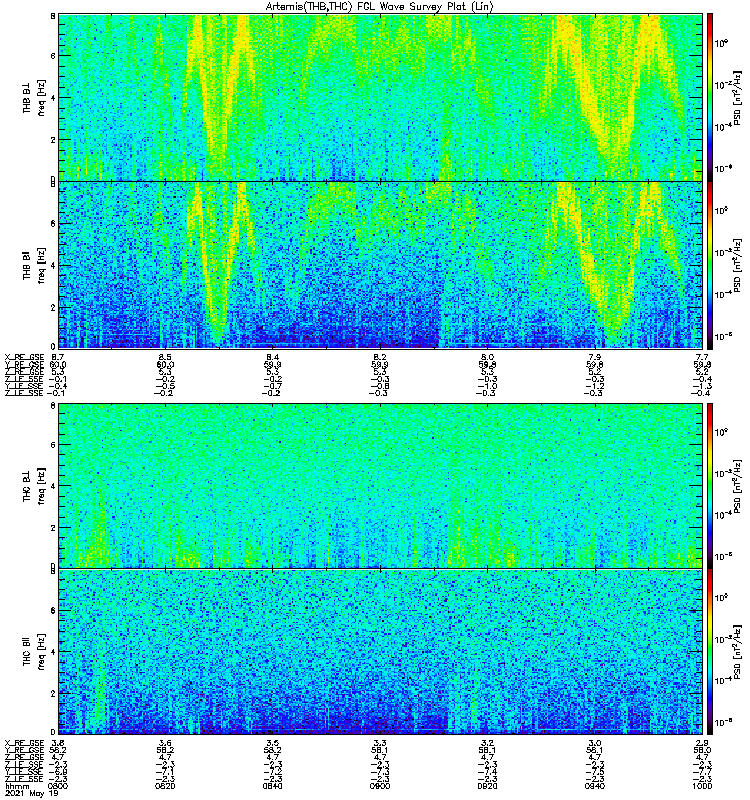Select the THB B⊥ freq [Hz] axis label

(34, 97)
